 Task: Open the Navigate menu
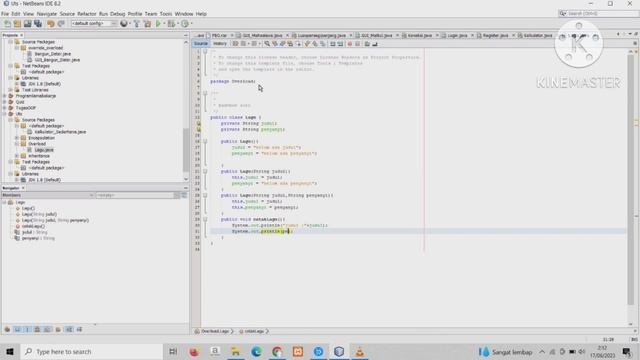click(47, 14)
